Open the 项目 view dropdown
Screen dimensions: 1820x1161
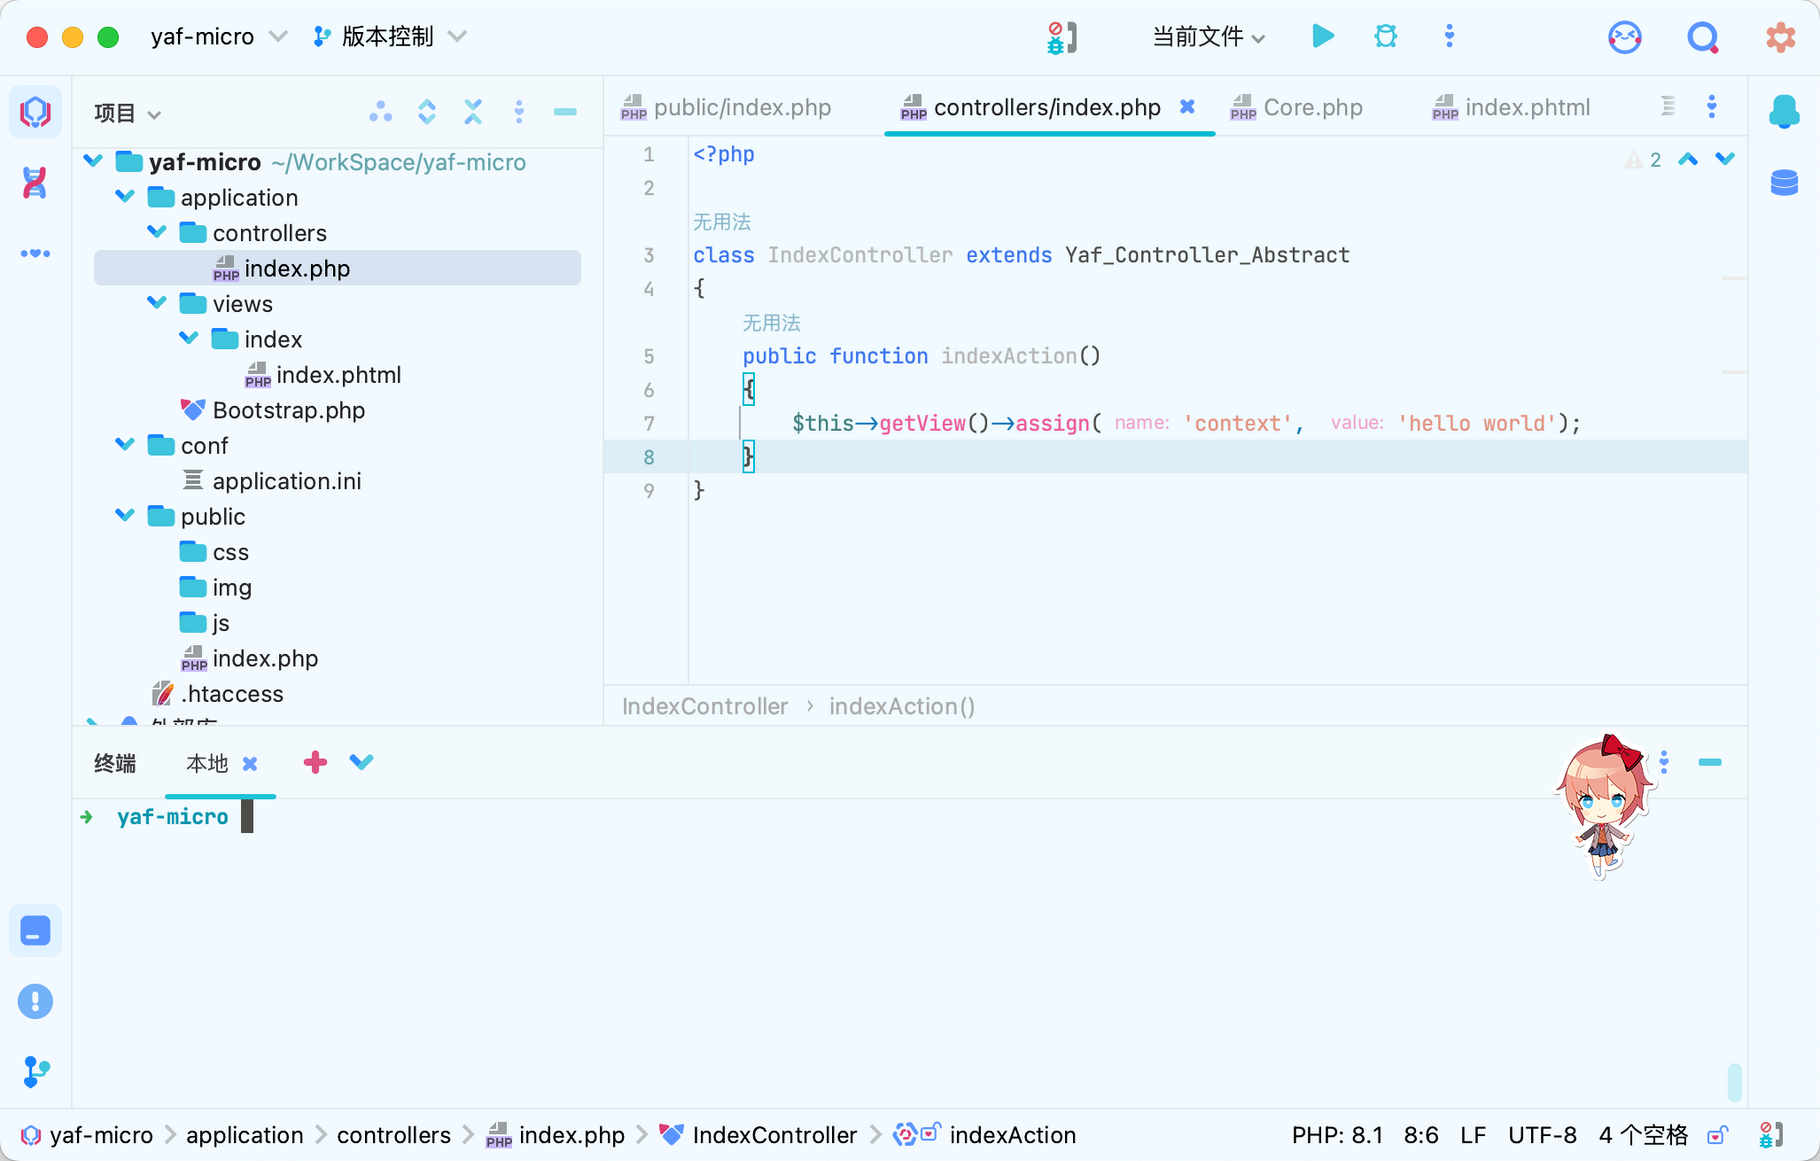(127, 113)
